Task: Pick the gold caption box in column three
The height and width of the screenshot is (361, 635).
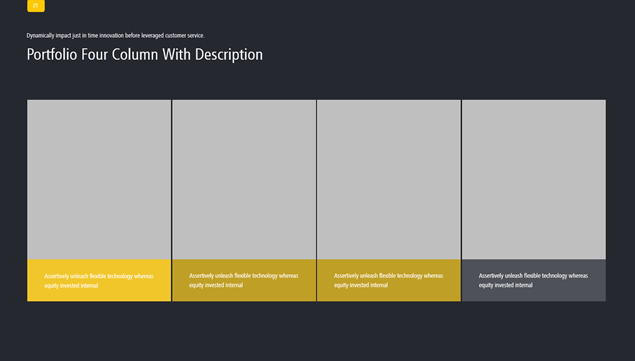Action: [x=389, y=280]
